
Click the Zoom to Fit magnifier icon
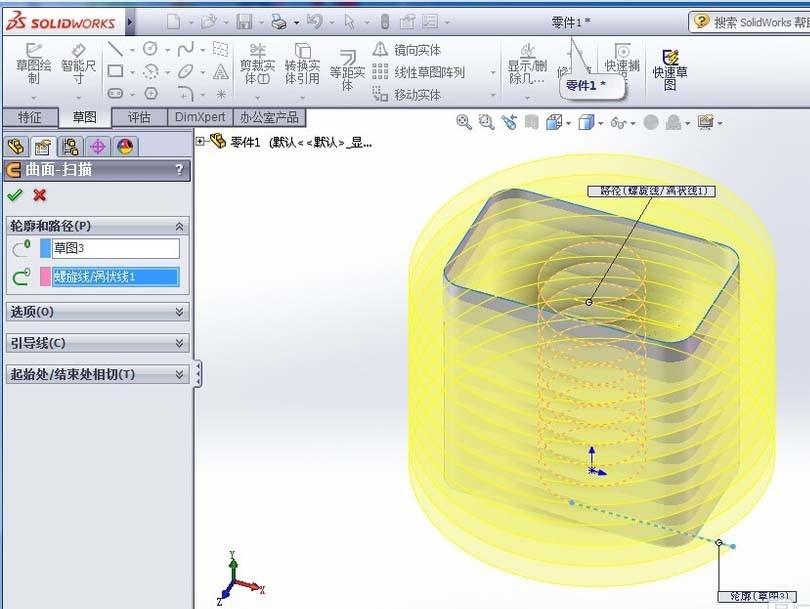point(465,122)
